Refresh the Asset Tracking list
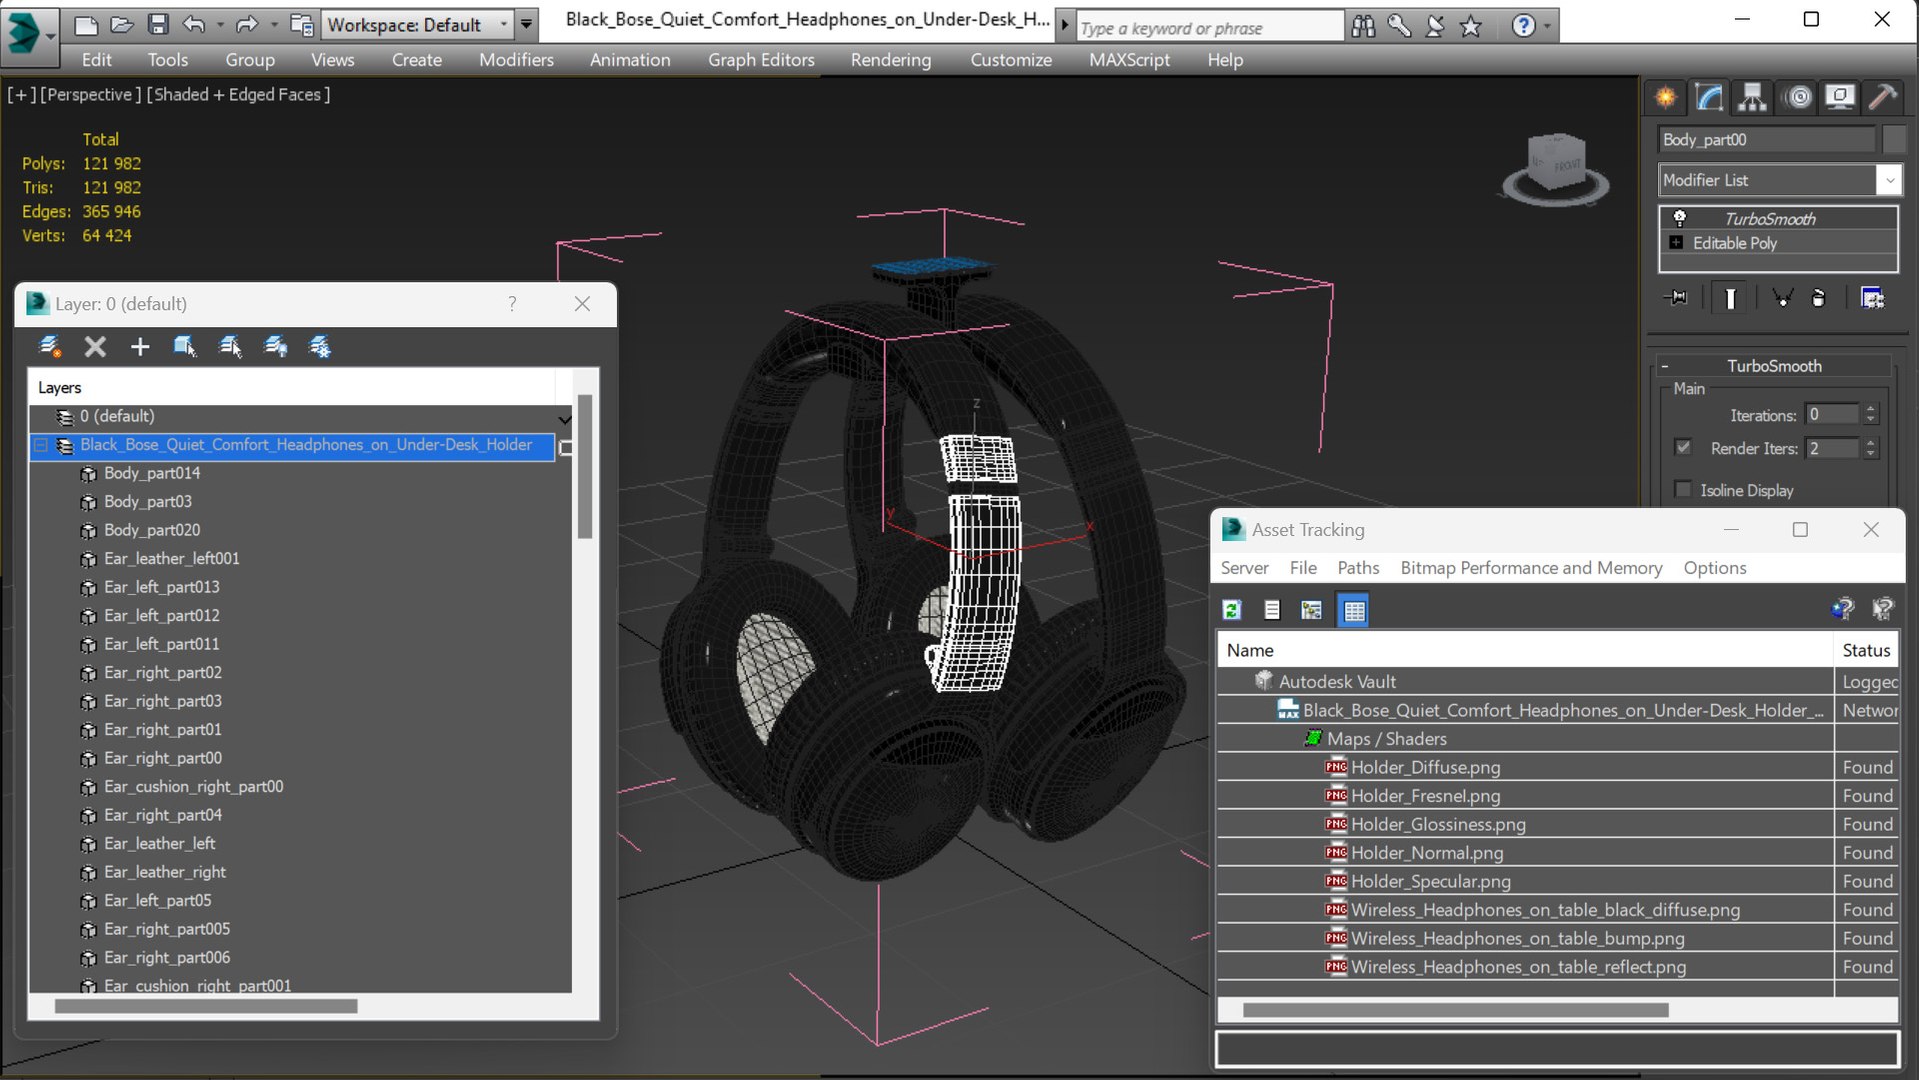The height and width of the screenshot is (1080, 1919). pos(1232,610)
